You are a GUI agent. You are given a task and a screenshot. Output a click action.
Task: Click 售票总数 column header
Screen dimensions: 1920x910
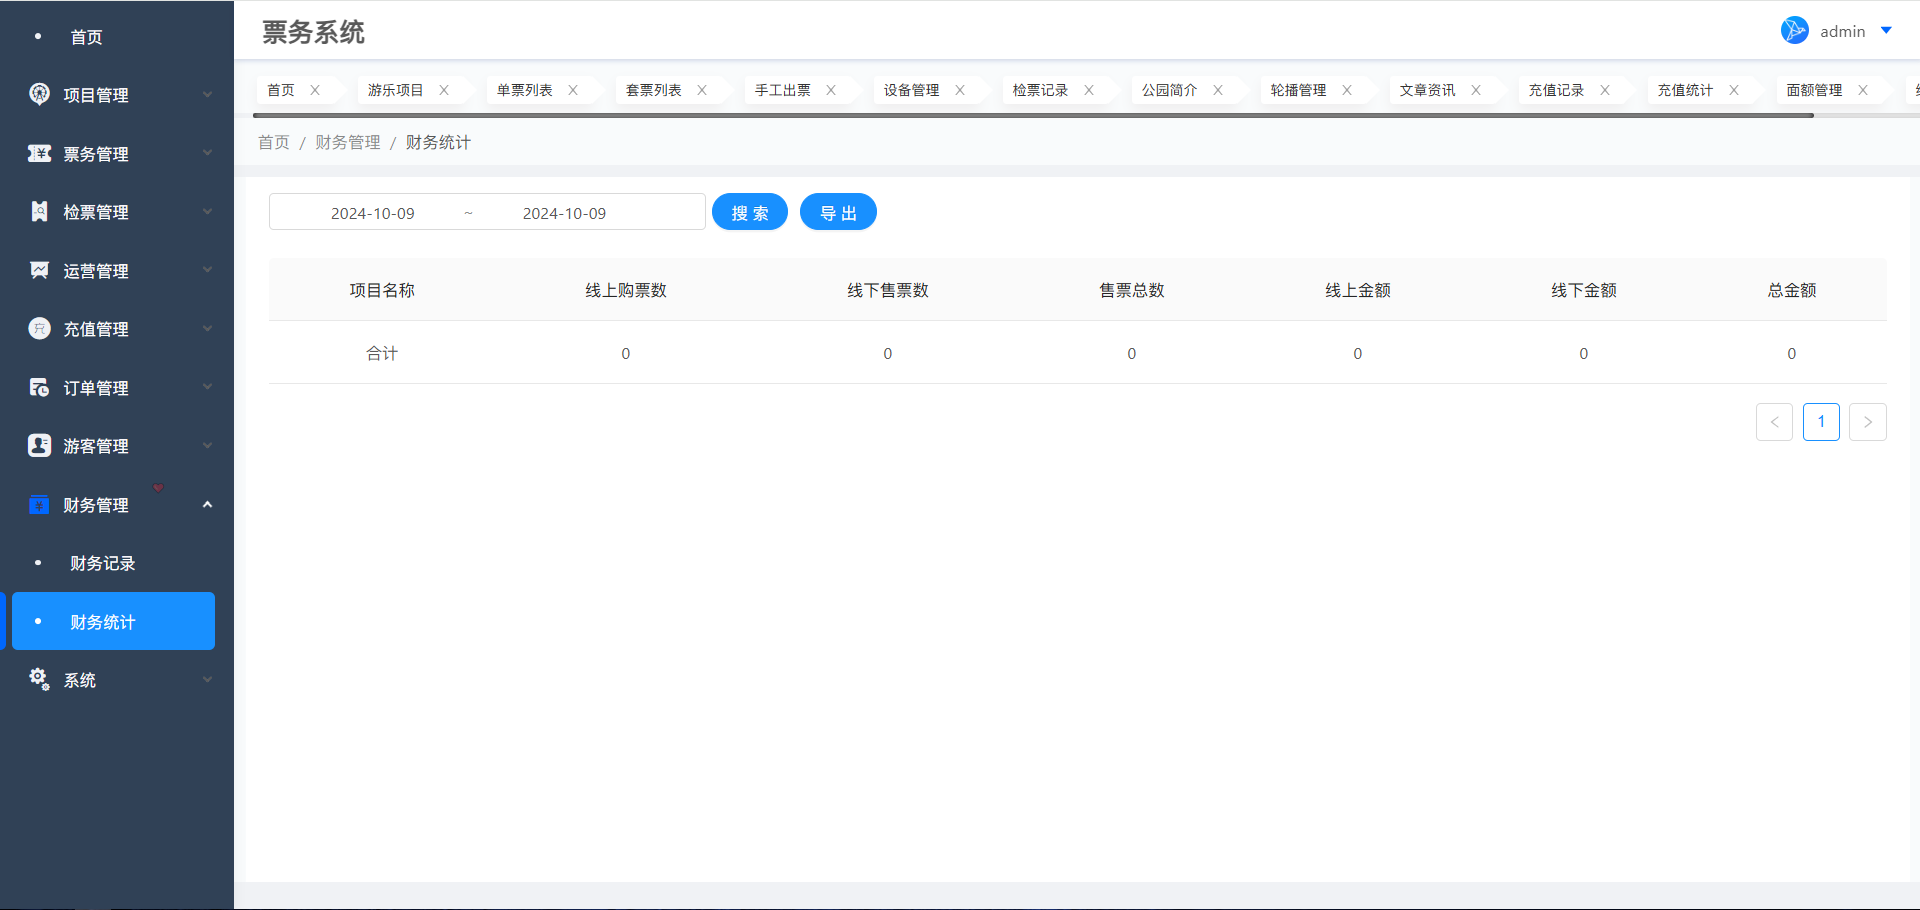(1132, 290)
